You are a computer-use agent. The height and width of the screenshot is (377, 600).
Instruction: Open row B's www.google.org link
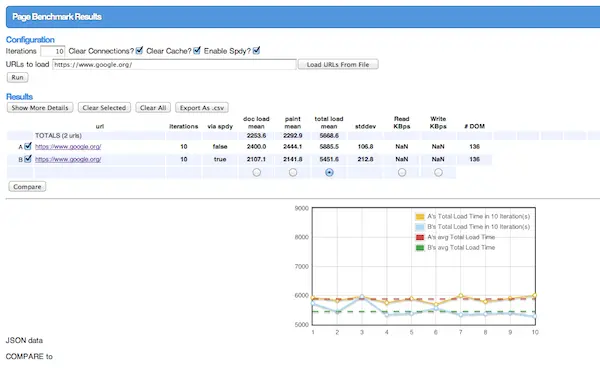(x=68, y=159)
